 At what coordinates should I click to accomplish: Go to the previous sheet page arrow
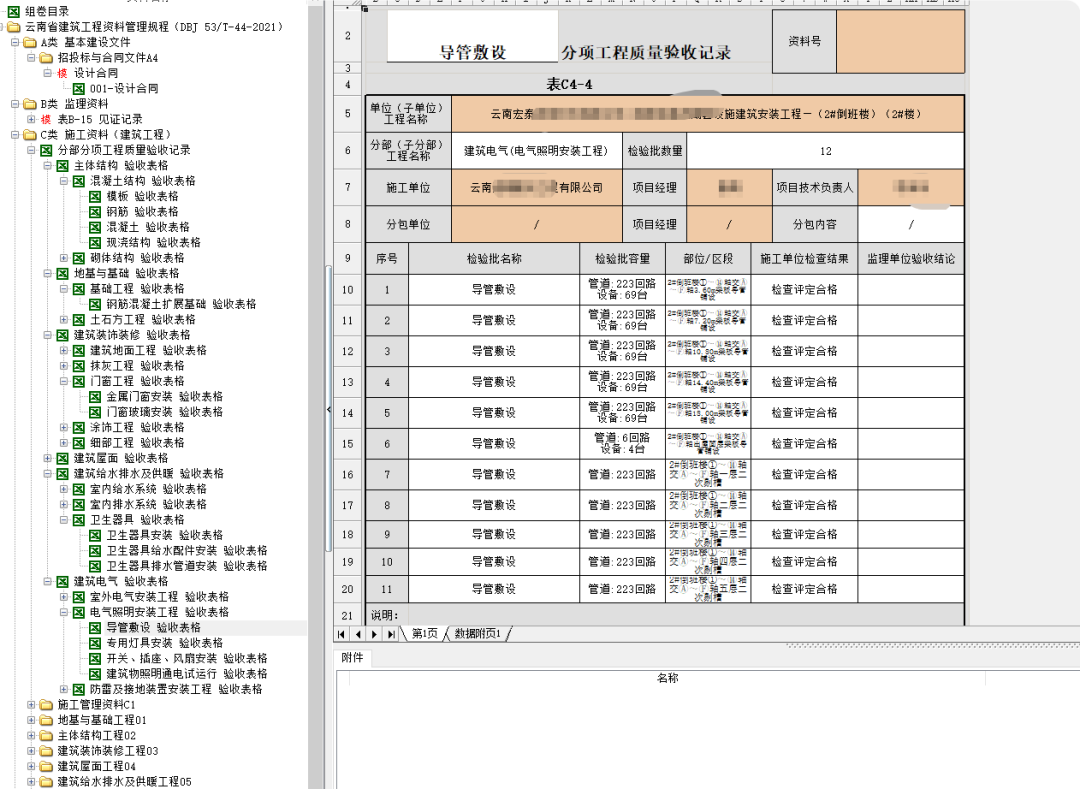pos(358,634)
